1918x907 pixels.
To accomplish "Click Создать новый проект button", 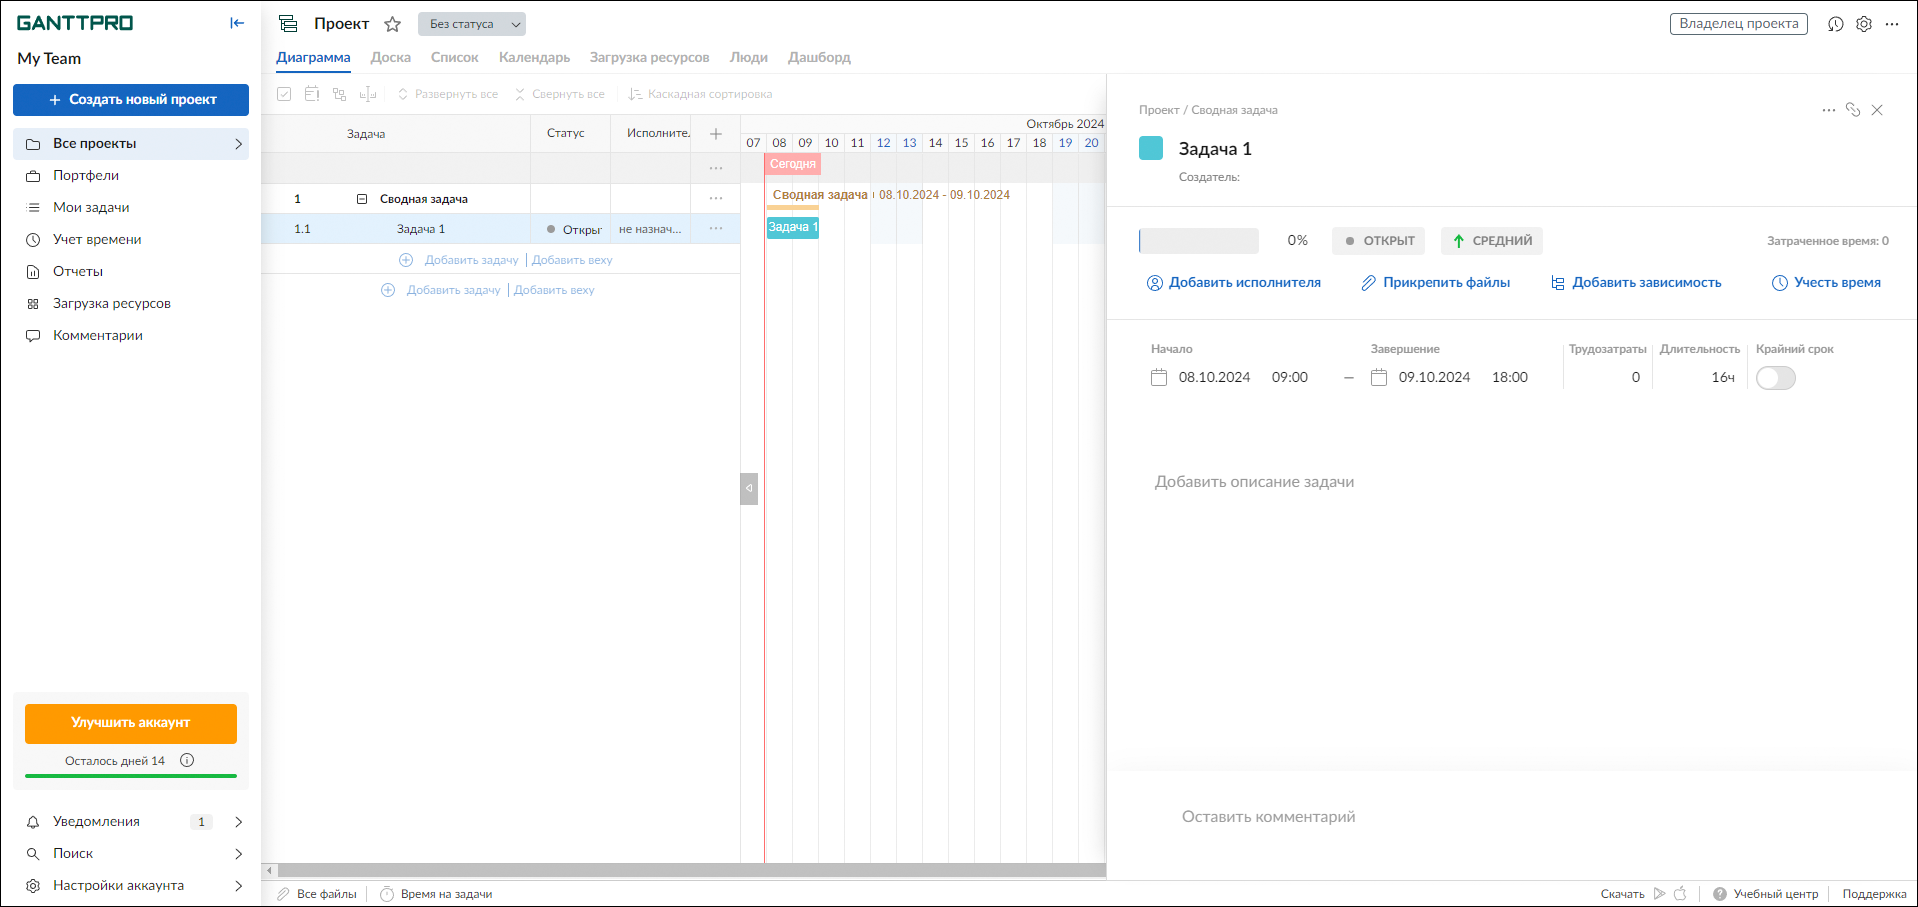I will 131,100.
